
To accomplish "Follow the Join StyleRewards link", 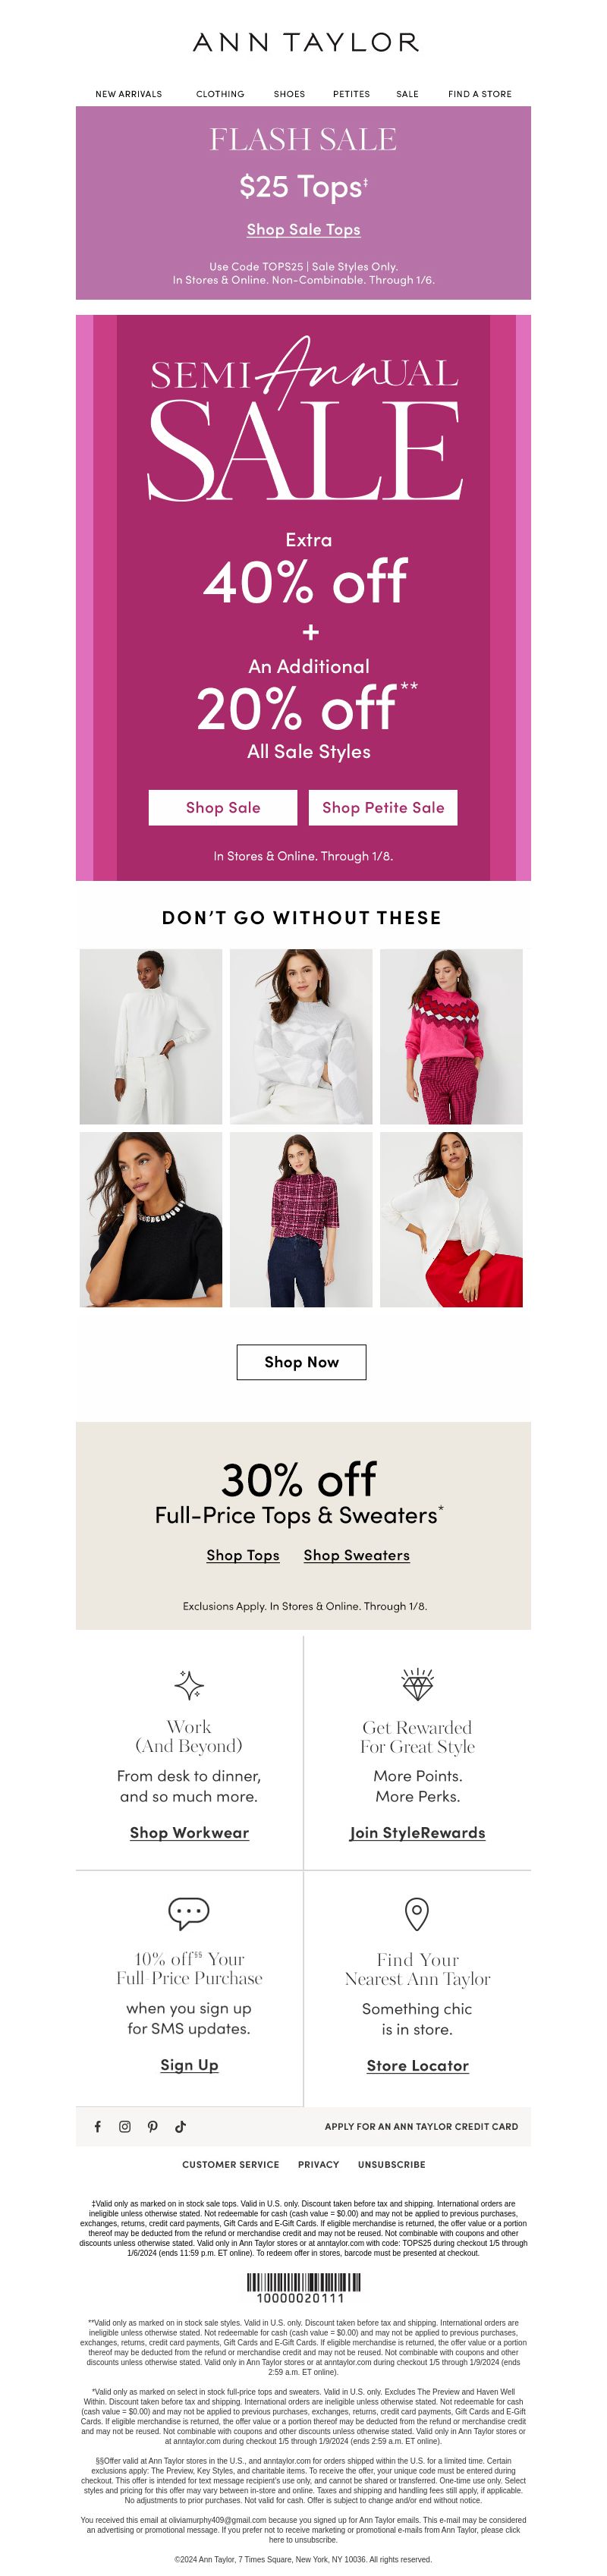I will click(x=417, y=1832).
